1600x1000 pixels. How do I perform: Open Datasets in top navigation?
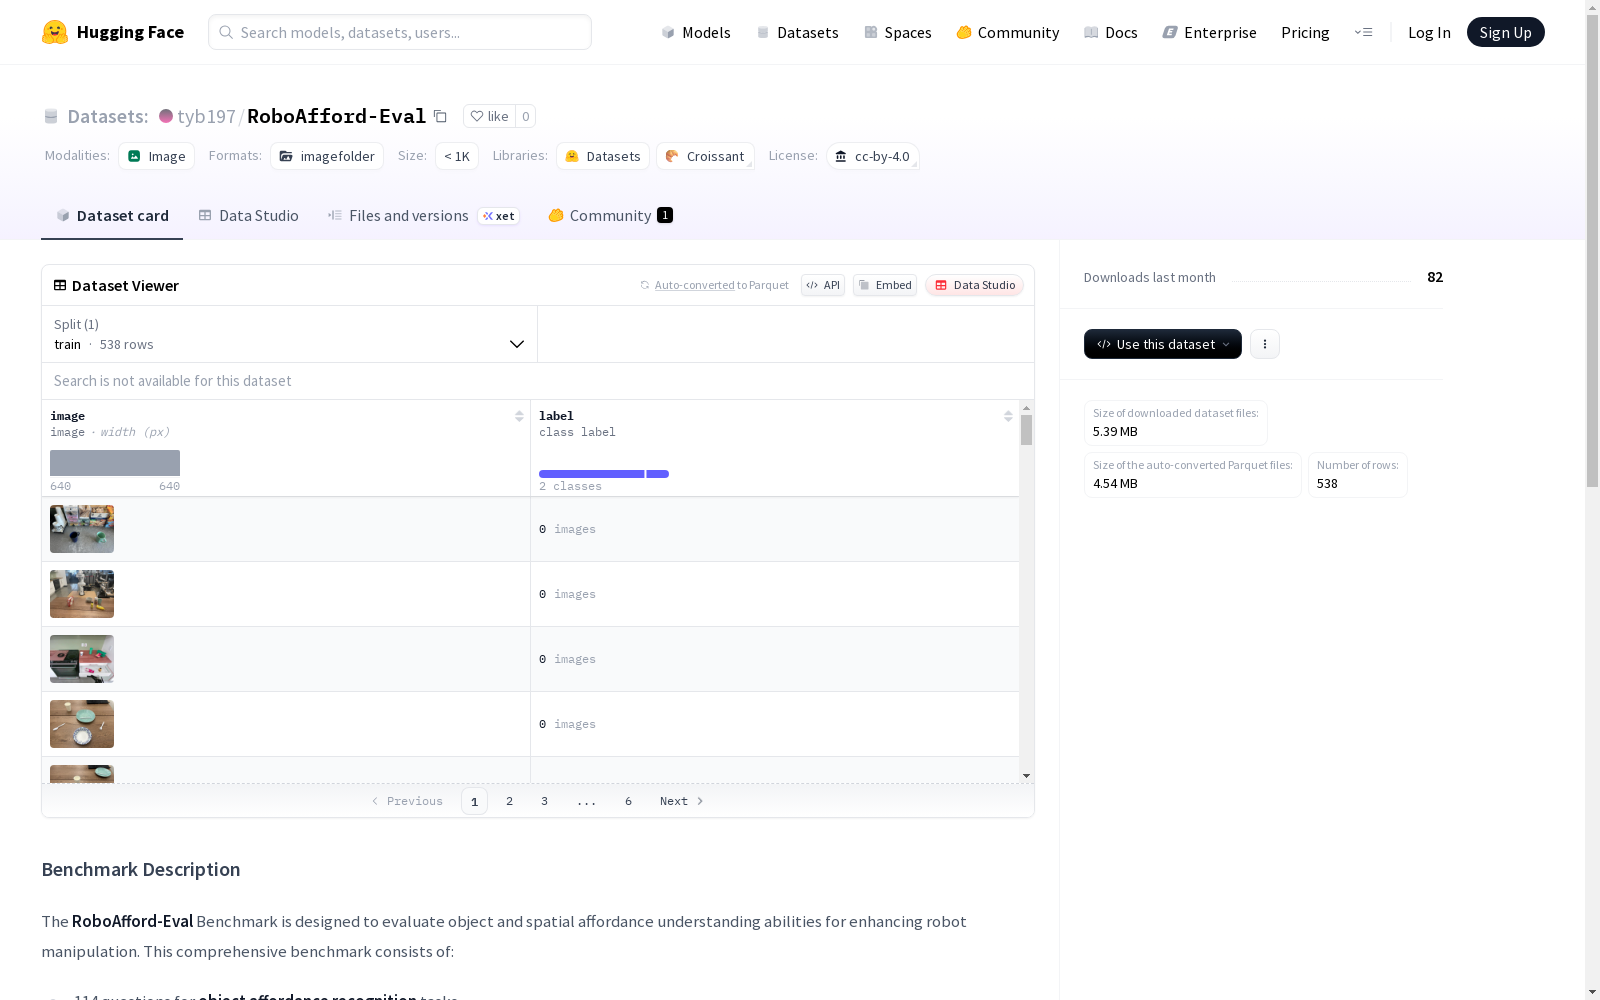click(797, 32)
